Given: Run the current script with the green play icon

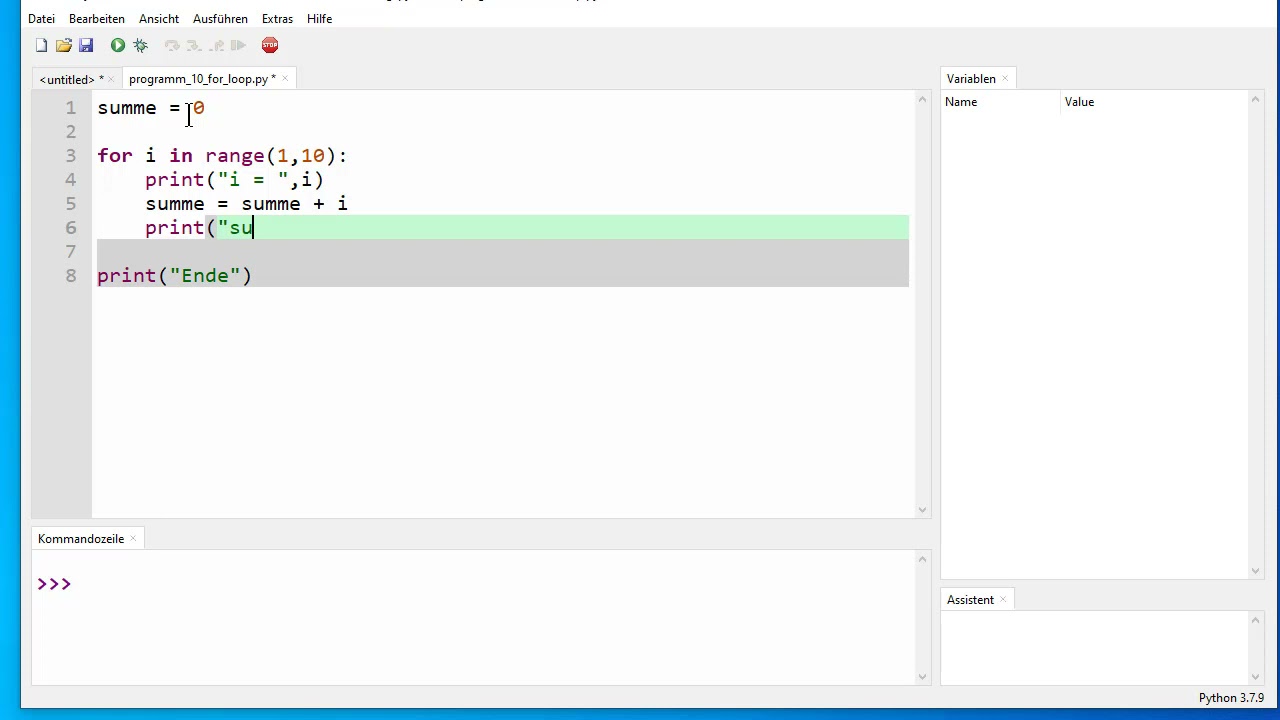Looking at the screenshot, I should point(118,45).
